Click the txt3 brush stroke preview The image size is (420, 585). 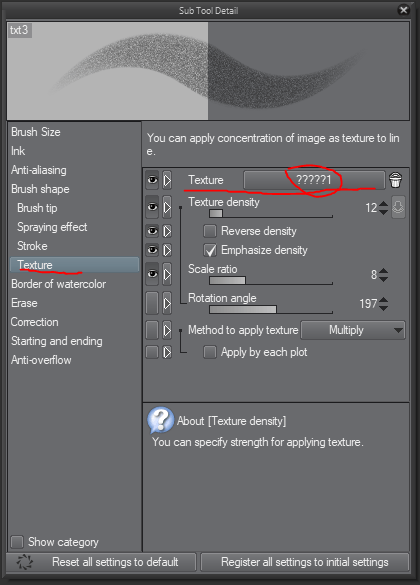pos(208,71)
